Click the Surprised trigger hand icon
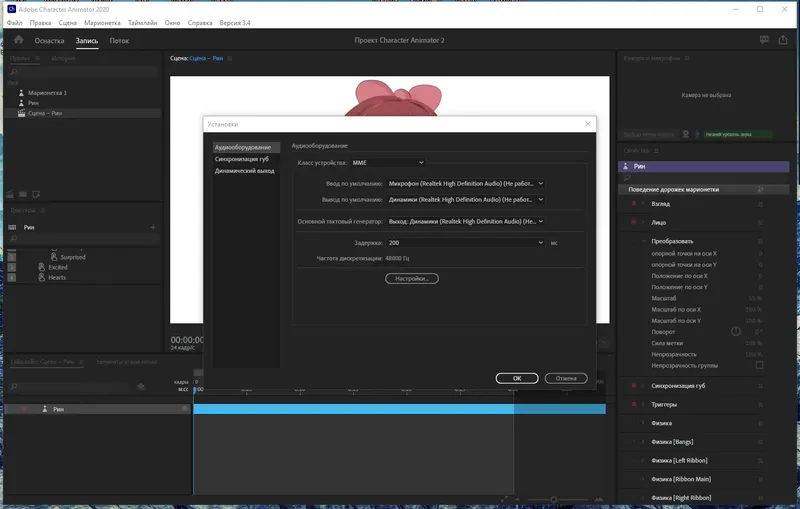800x509 pixels. [x=54, y=257]
